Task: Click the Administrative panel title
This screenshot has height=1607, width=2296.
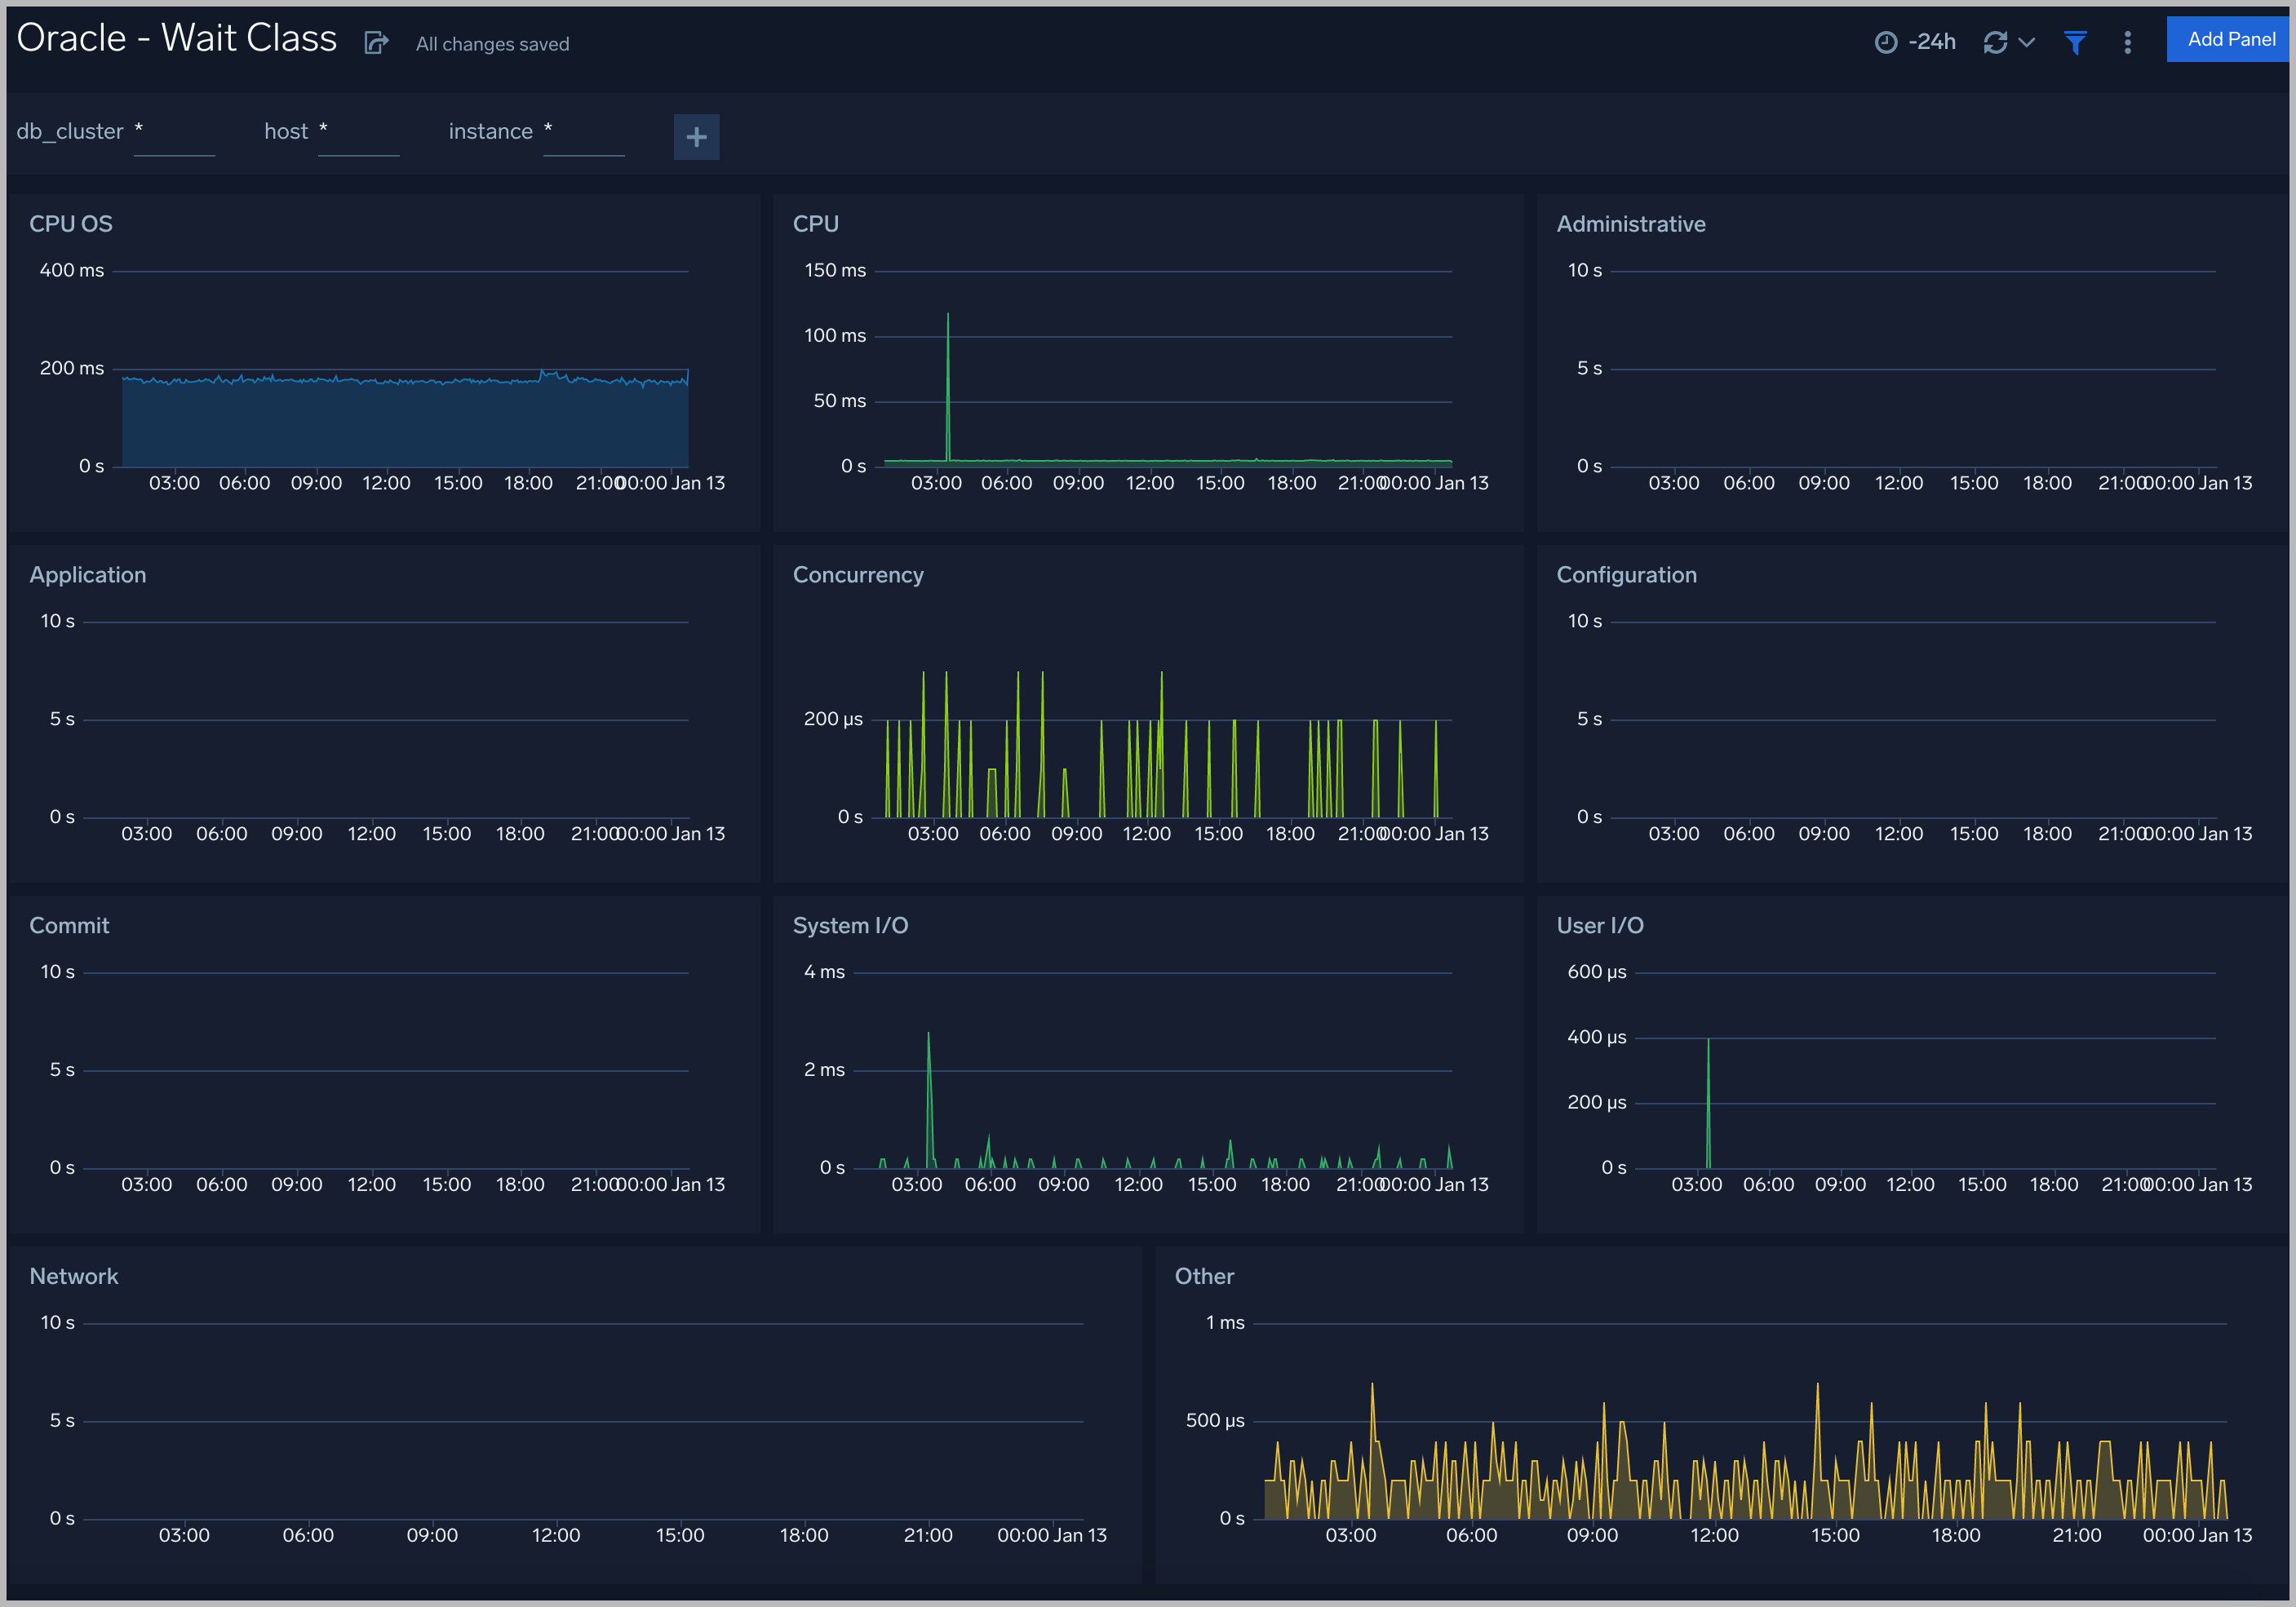Action: click(x=1630, y=223)
